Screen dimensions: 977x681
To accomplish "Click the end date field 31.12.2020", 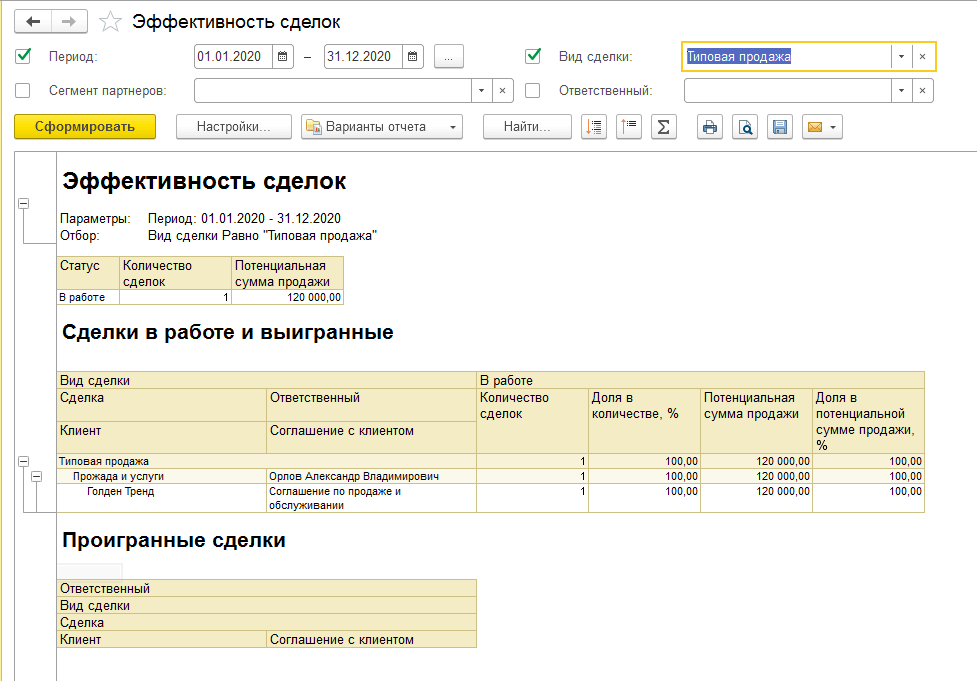I will [x=363, y=57].
